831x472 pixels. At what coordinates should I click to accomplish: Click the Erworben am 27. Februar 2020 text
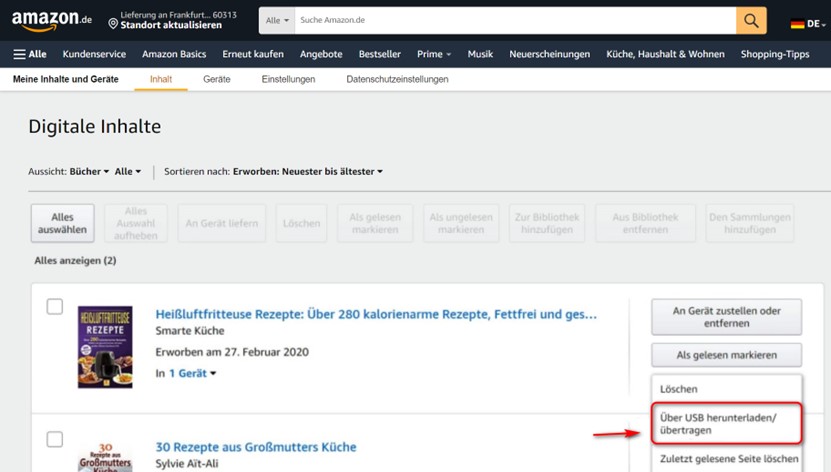(232, 352)
